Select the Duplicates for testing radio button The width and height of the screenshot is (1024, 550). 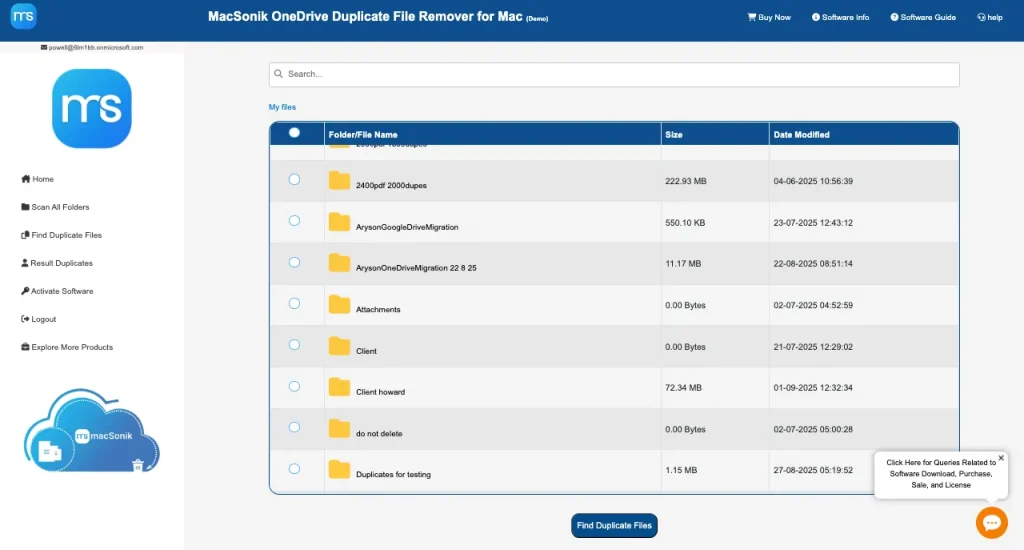coord(294,468)
